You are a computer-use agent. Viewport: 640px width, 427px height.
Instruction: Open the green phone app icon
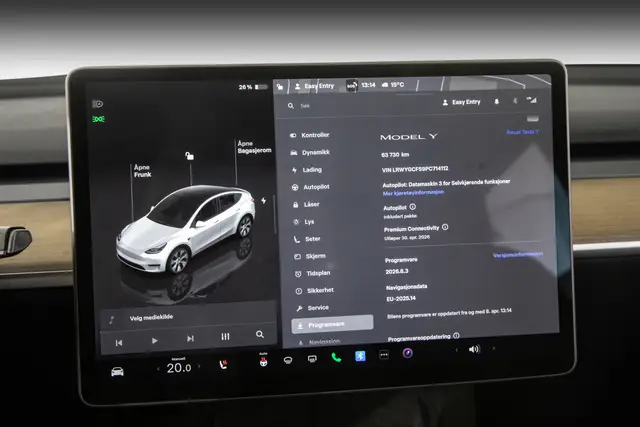pyautogui.click(x=336, y=358)
